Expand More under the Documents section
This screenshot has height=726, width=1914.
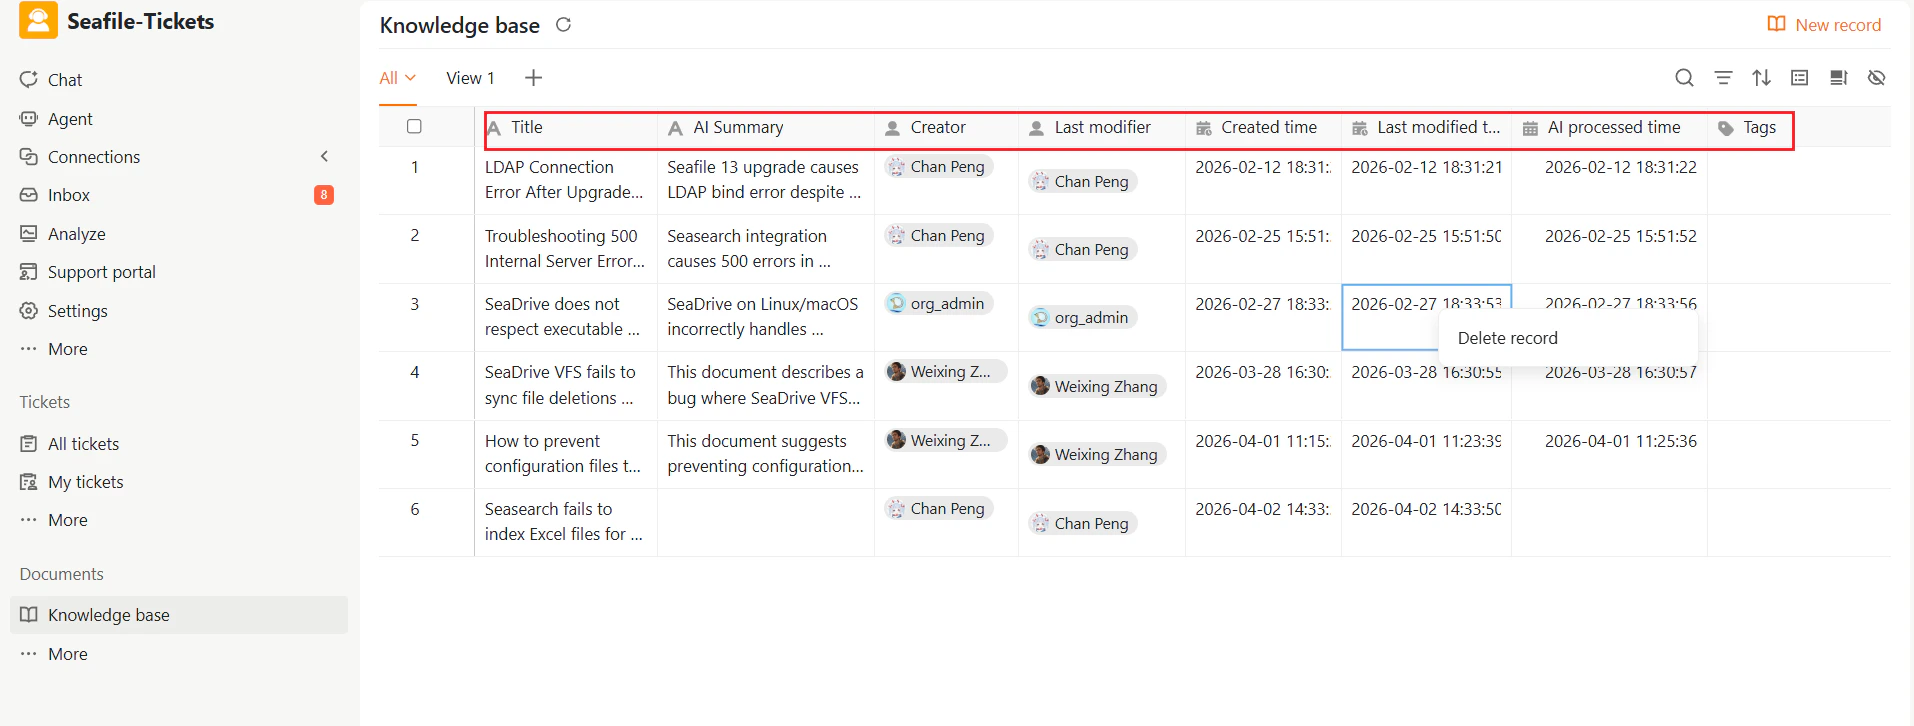67,654
